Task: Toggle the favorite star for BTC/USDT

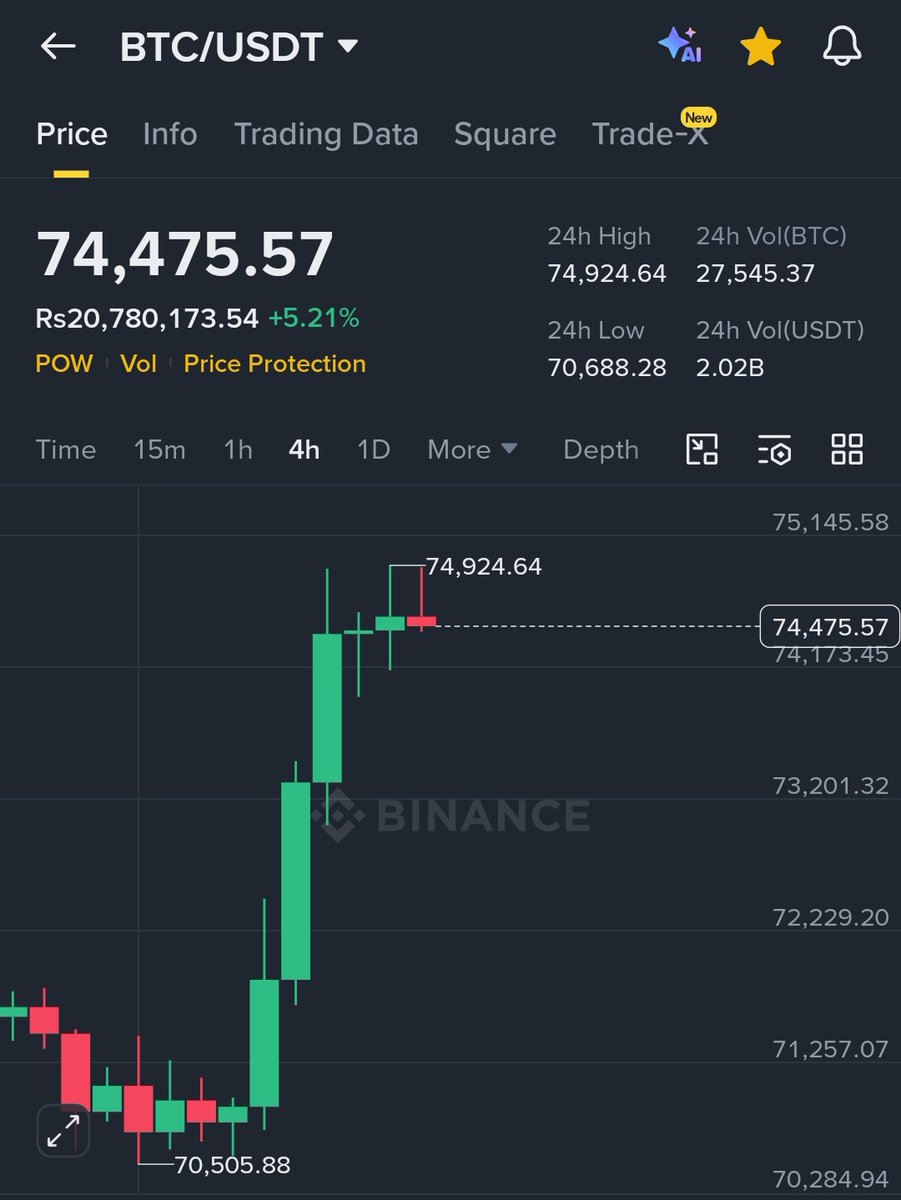Action: 760,47
